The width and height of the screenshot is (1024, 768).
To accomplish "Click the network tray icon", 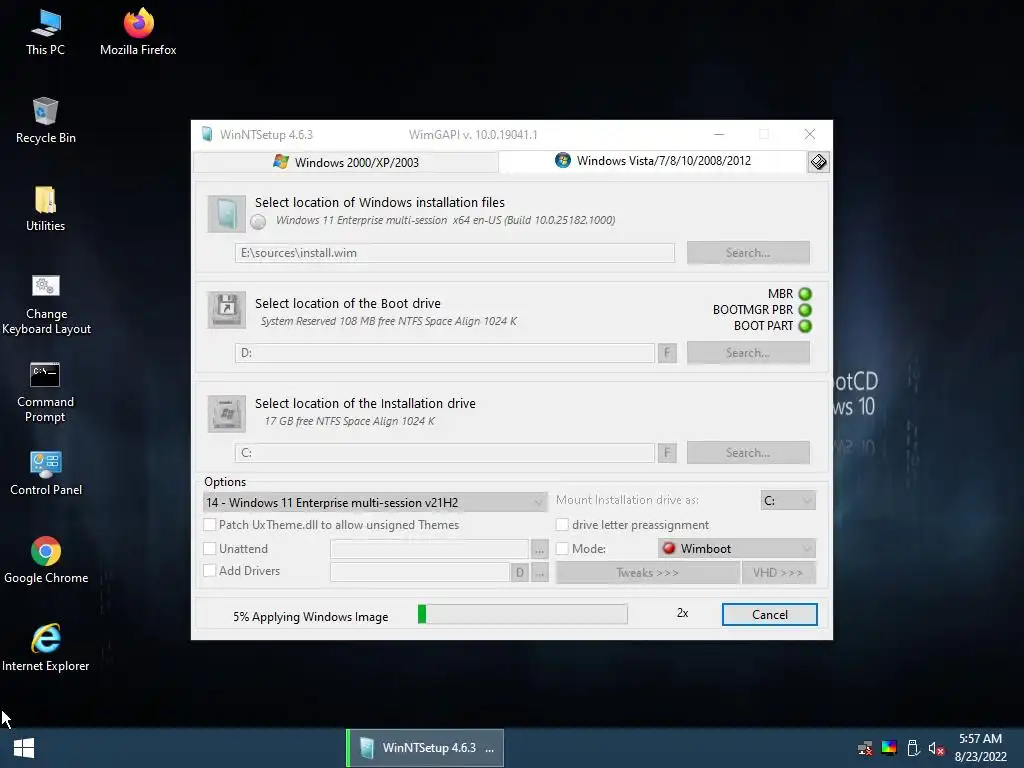I will (865, 748).
